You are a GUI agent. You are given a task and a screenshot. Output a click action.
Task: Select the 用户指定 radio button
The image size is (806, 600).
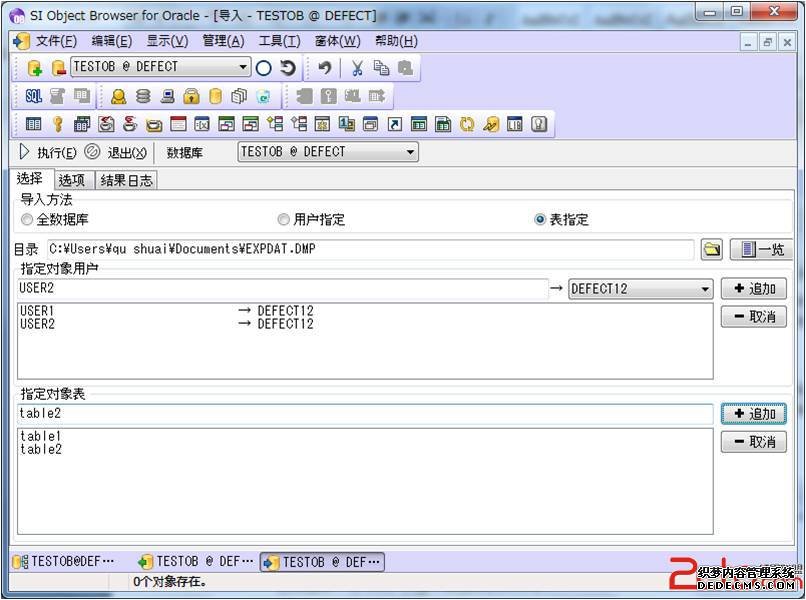pyautogui.click(x=283, y=219)
